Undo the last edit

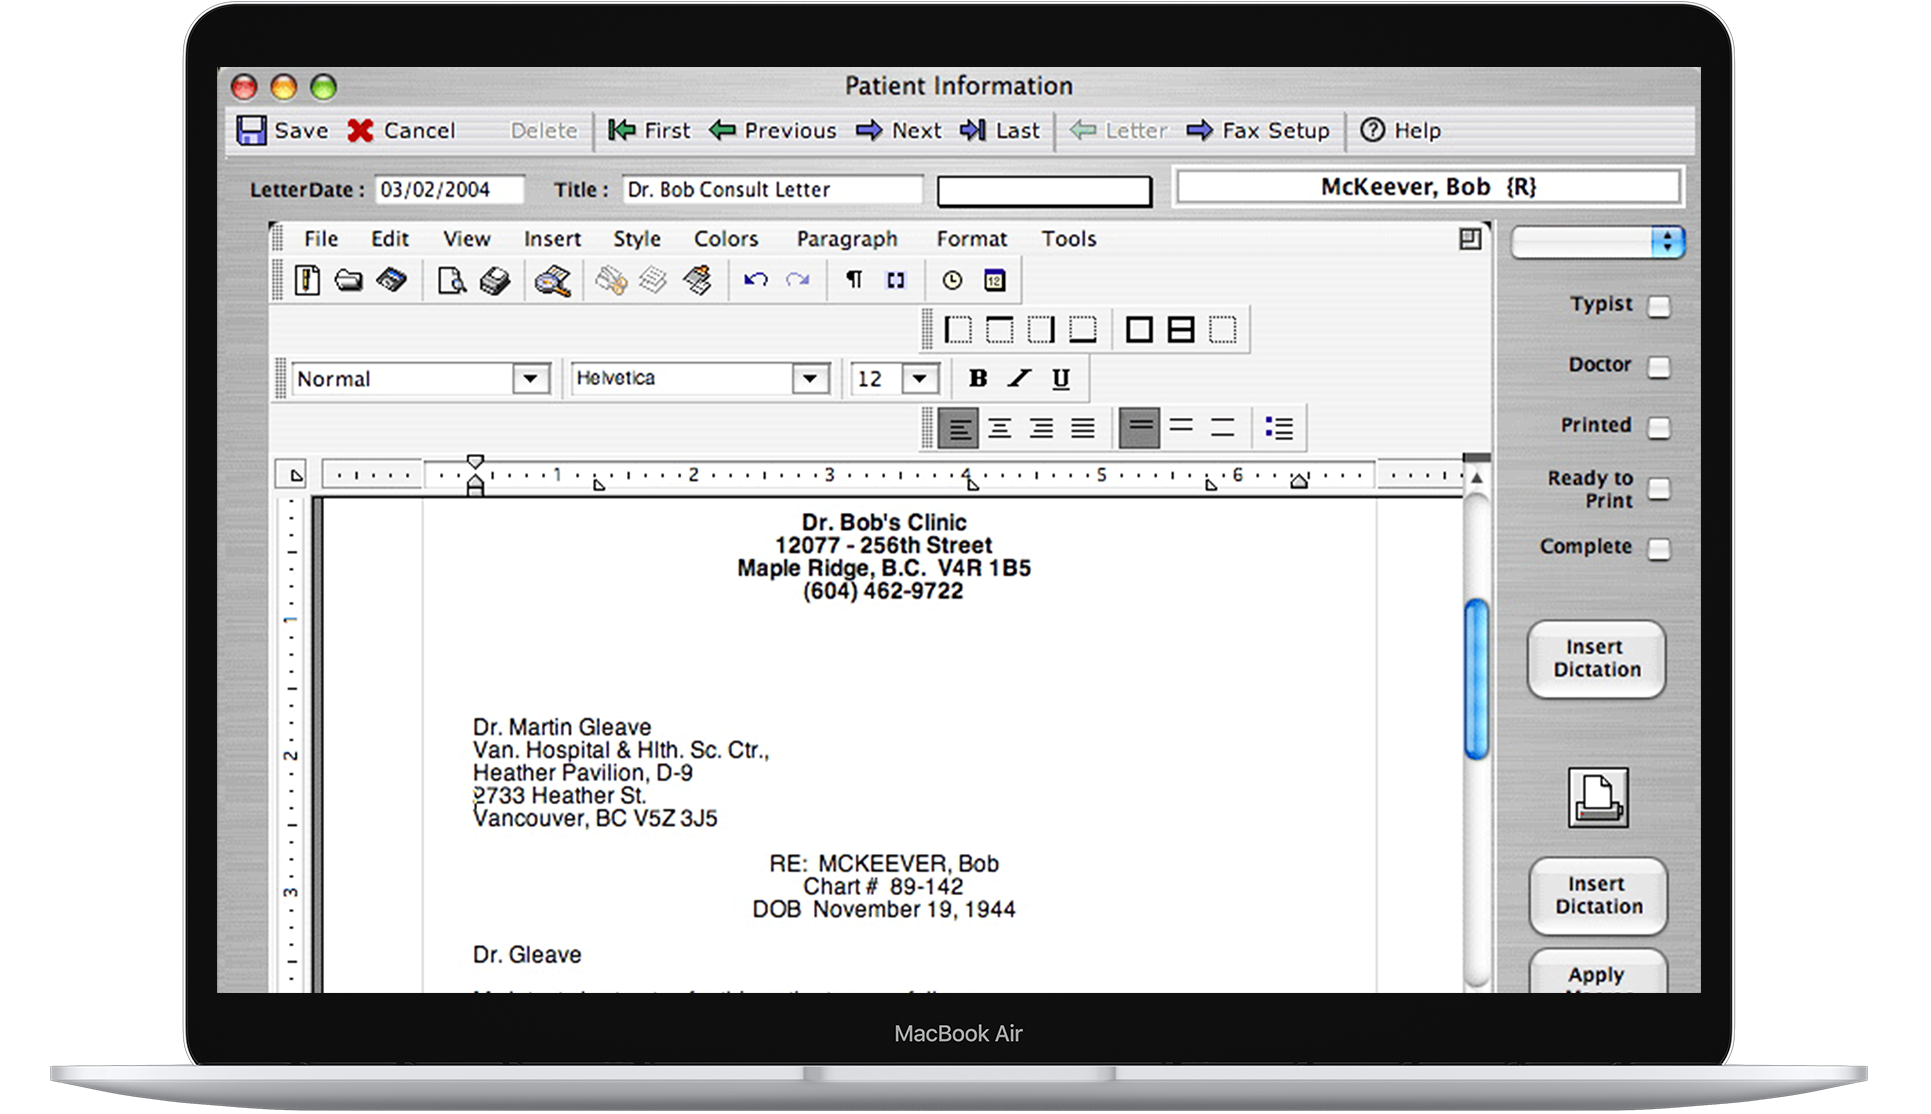tap(755, 281)
